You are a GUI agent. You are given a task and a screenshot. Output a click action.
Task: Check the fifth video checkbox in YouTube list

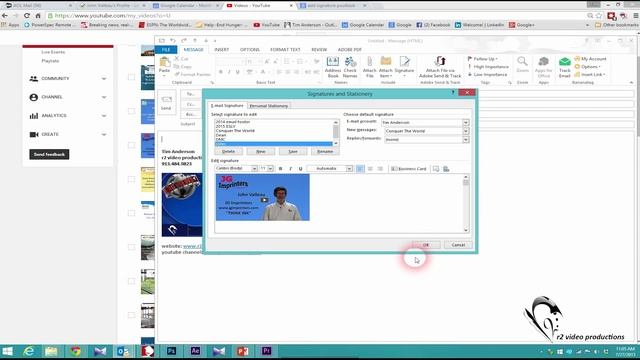coord(131,213)
